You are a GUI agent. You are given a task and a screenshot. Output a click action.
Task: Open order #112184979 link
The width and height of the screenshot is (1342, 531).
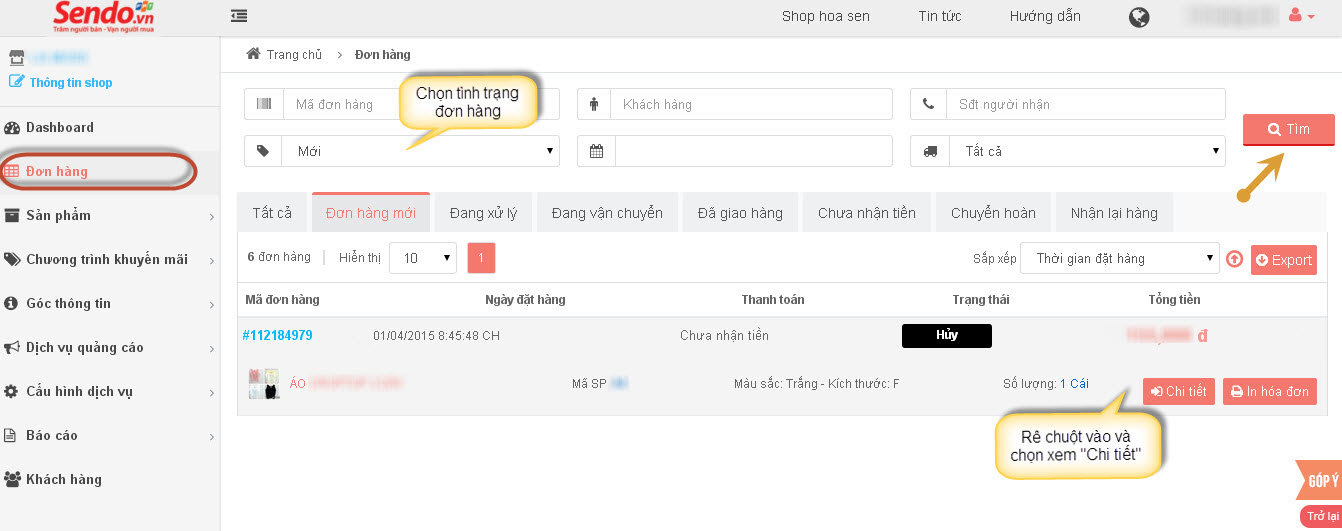tap(277, 335)
